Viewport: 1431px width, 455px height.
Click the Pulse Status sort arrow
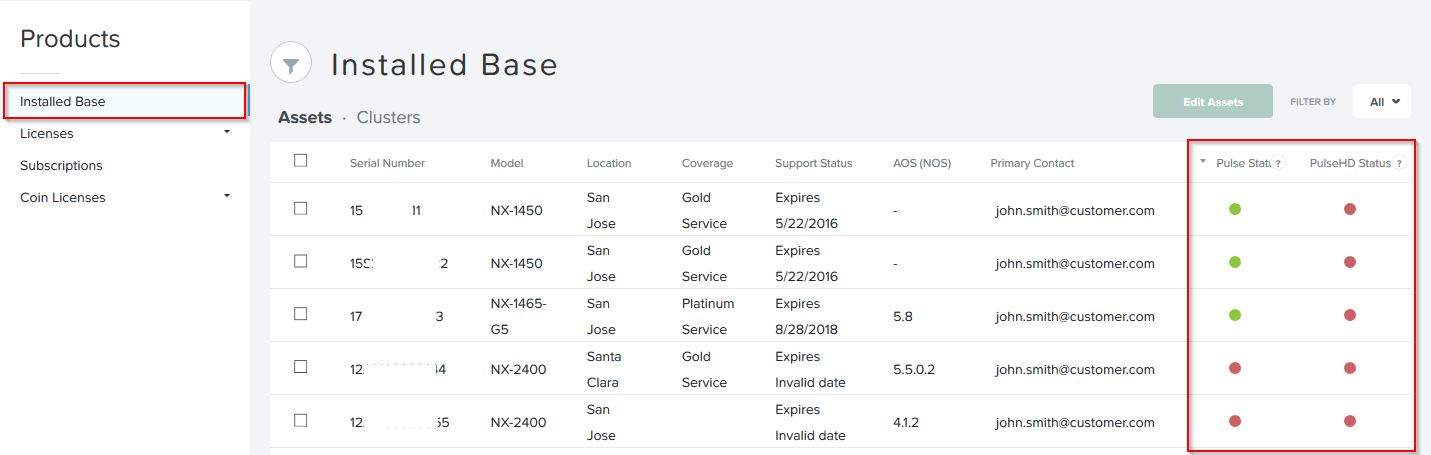tap(1202, 162)
